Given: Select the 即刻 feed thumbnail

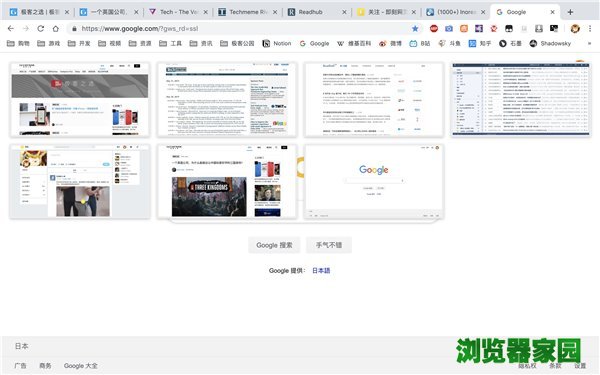Looking at the screenshot, I should 80,181.
